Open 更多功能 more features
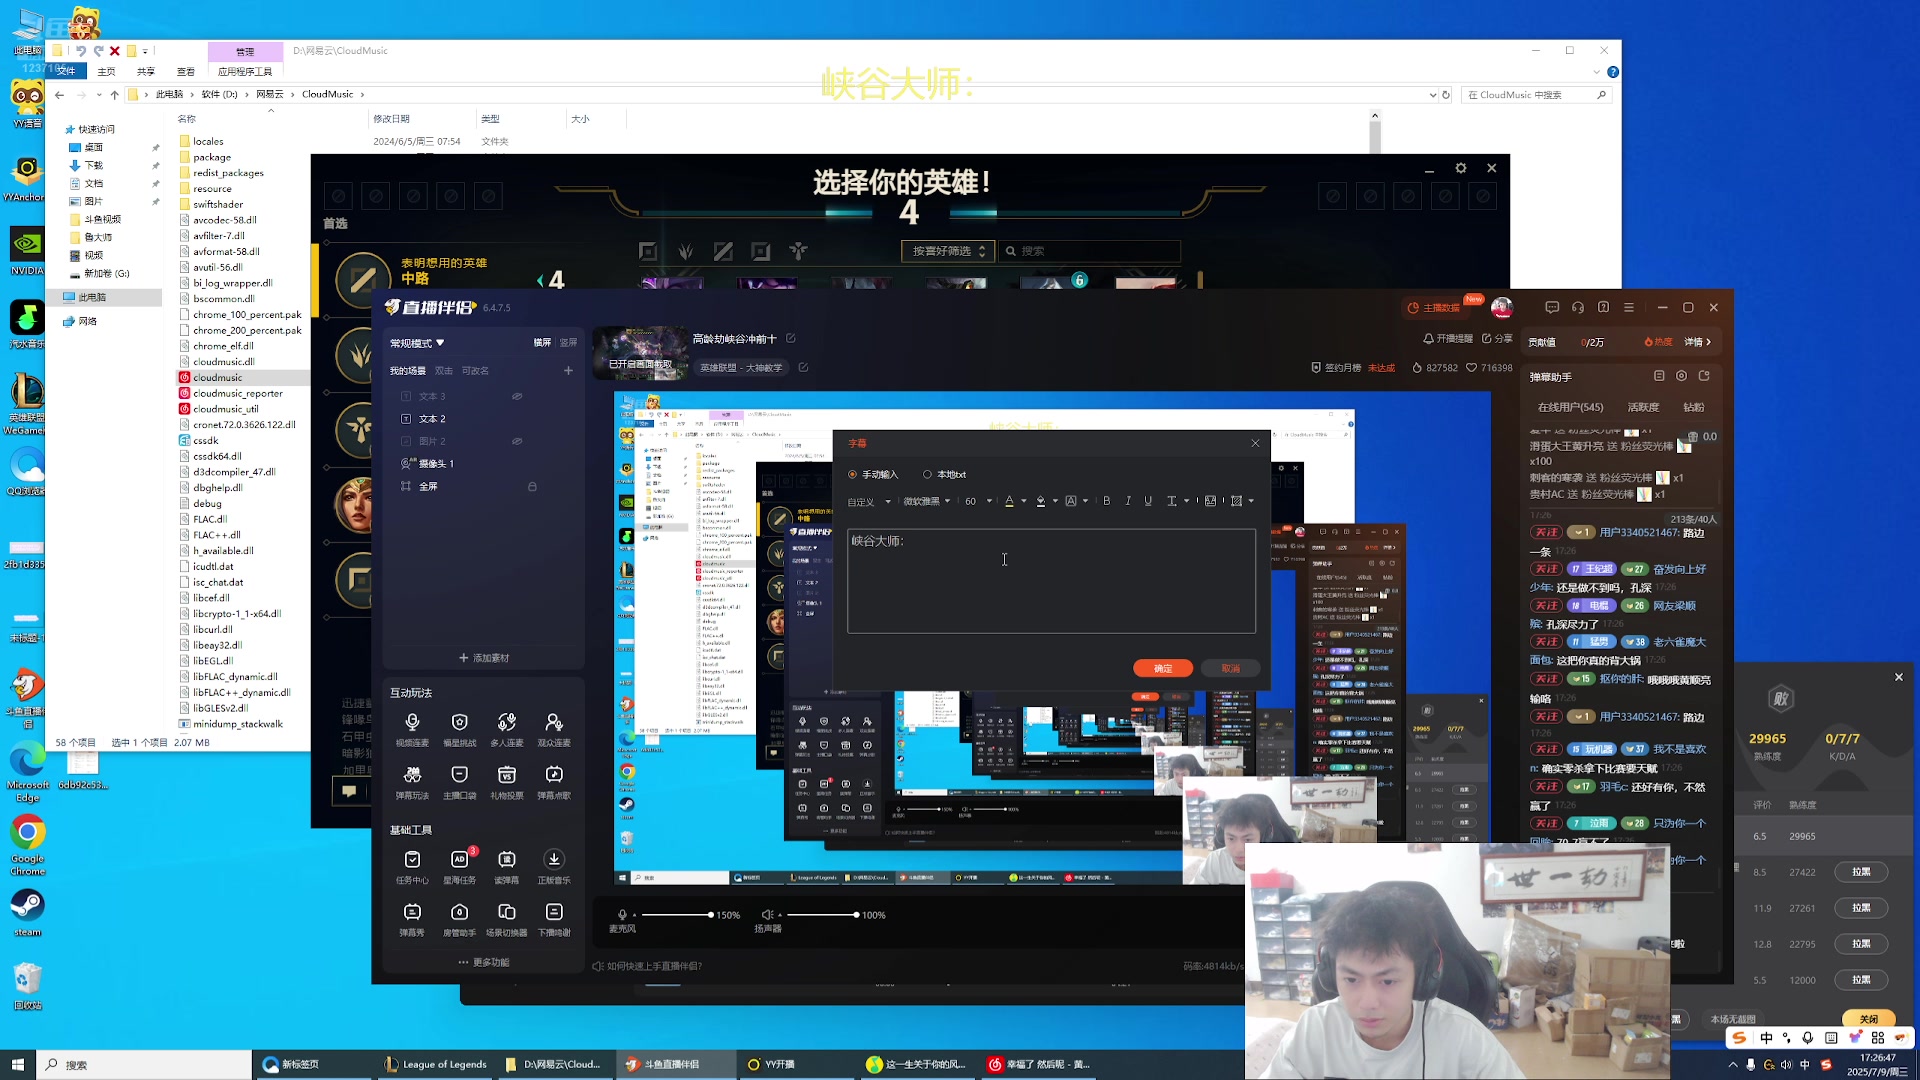Viewport: 1920px width, 1080px height. (x=484, y=962)
